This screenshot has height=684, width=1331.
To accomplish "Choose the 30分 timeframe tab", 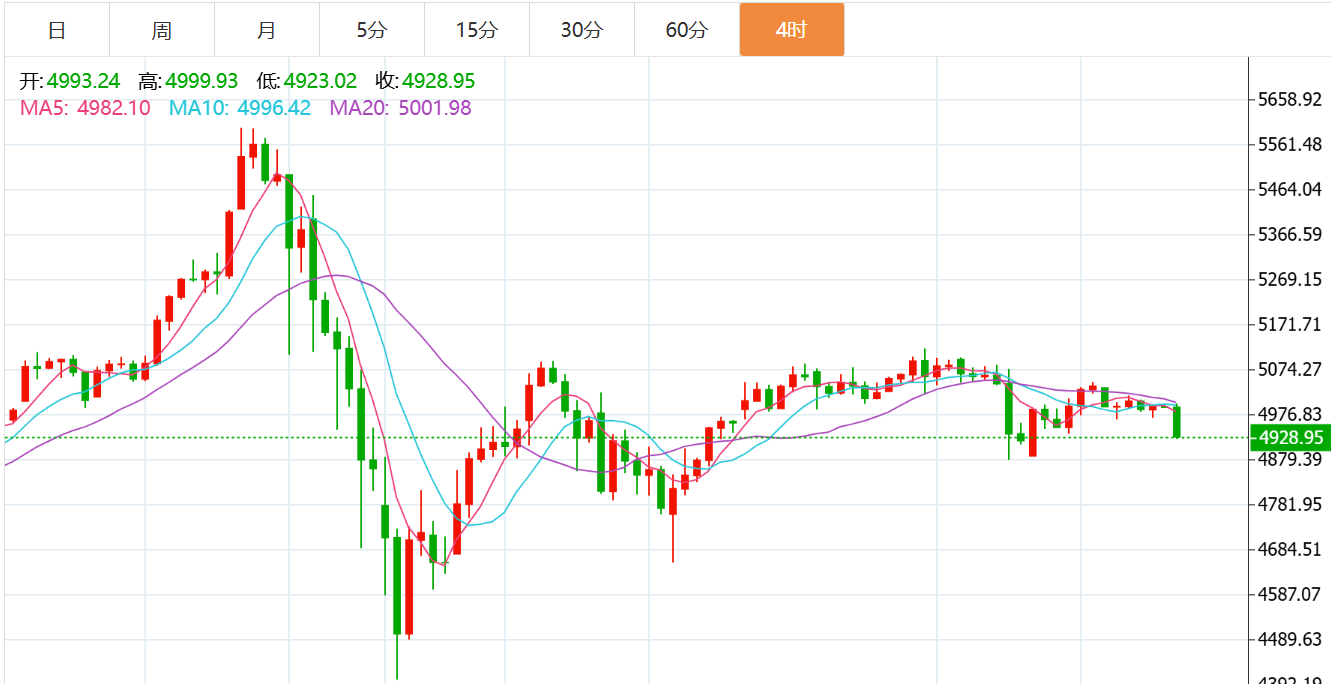I will [582, 30].
